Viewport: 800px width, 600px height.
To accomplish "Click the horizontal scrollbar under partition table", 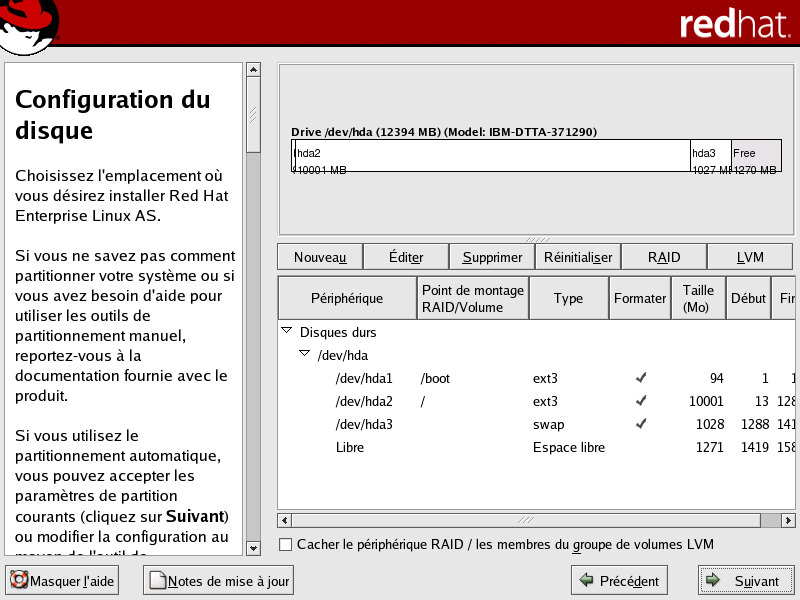I will point(525,521).
